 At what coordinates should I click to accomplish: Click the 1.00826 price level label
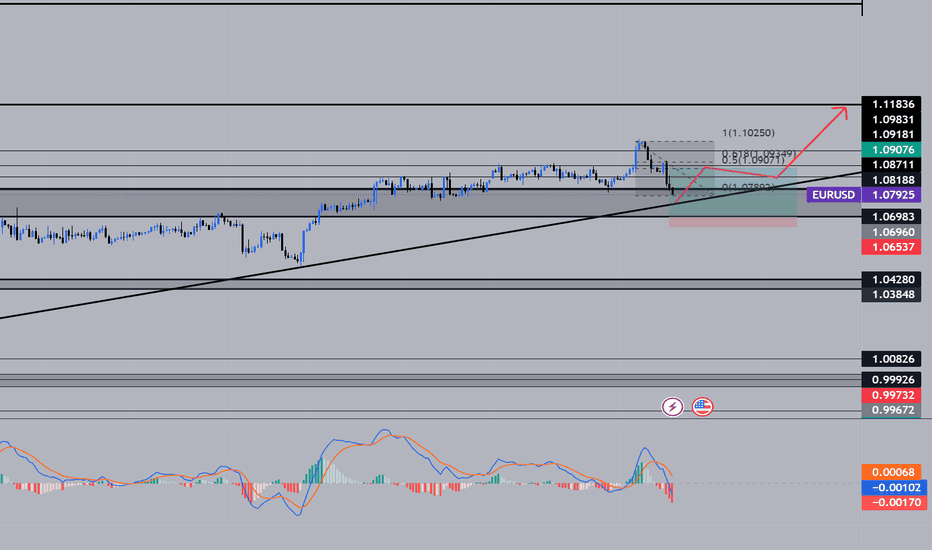click(x=891, y=359)
